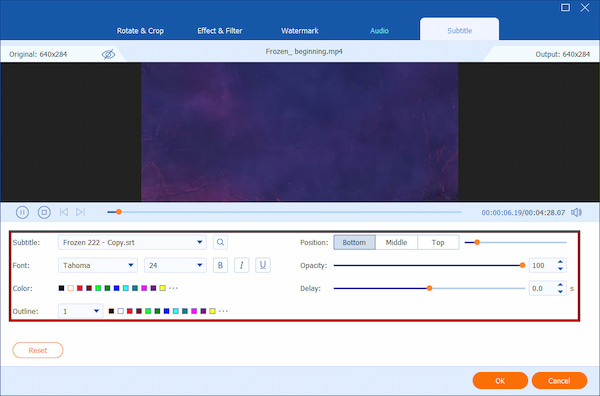Screen dimensions: 600x396
Task: Toggle underline subtitle text
Action: pyautogui.click(x=263, y=265)
